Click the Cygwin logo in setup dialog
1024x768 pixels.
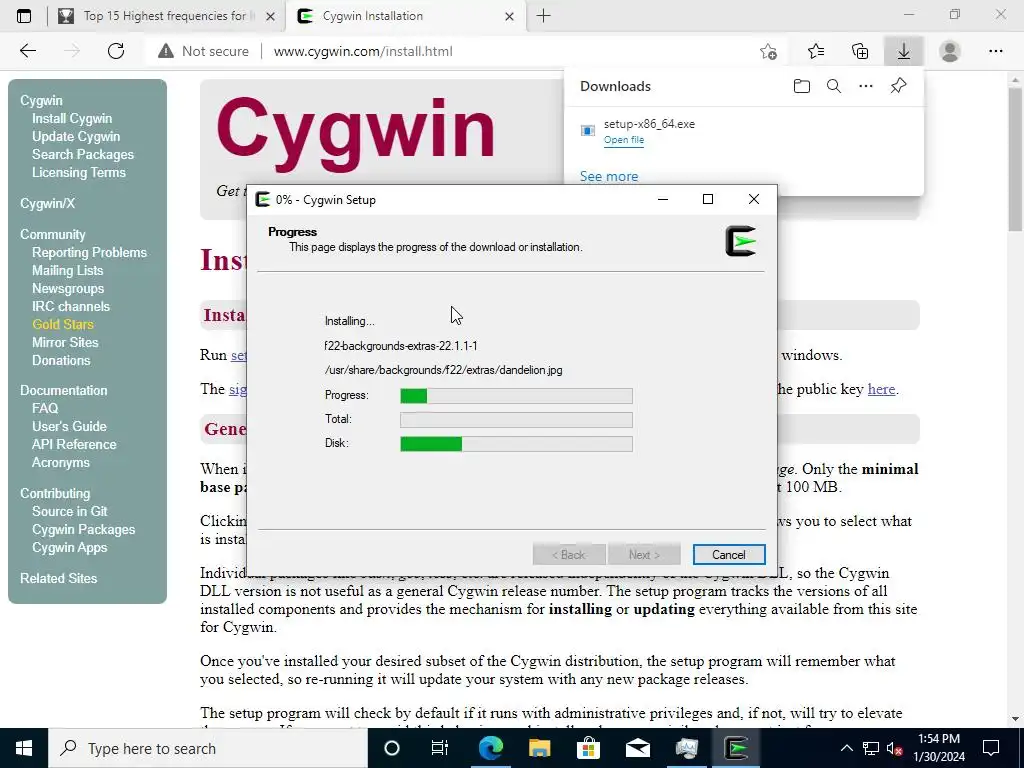pyautogui.click(x=741, y=241)
